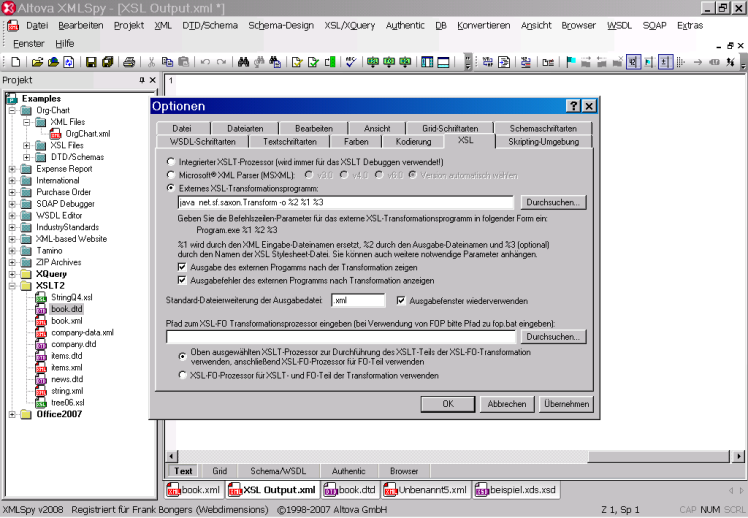This screenshot has width=748, height=518.
Task: Click the Open URL globe folder icon
Action: click(x=53, y=62)
